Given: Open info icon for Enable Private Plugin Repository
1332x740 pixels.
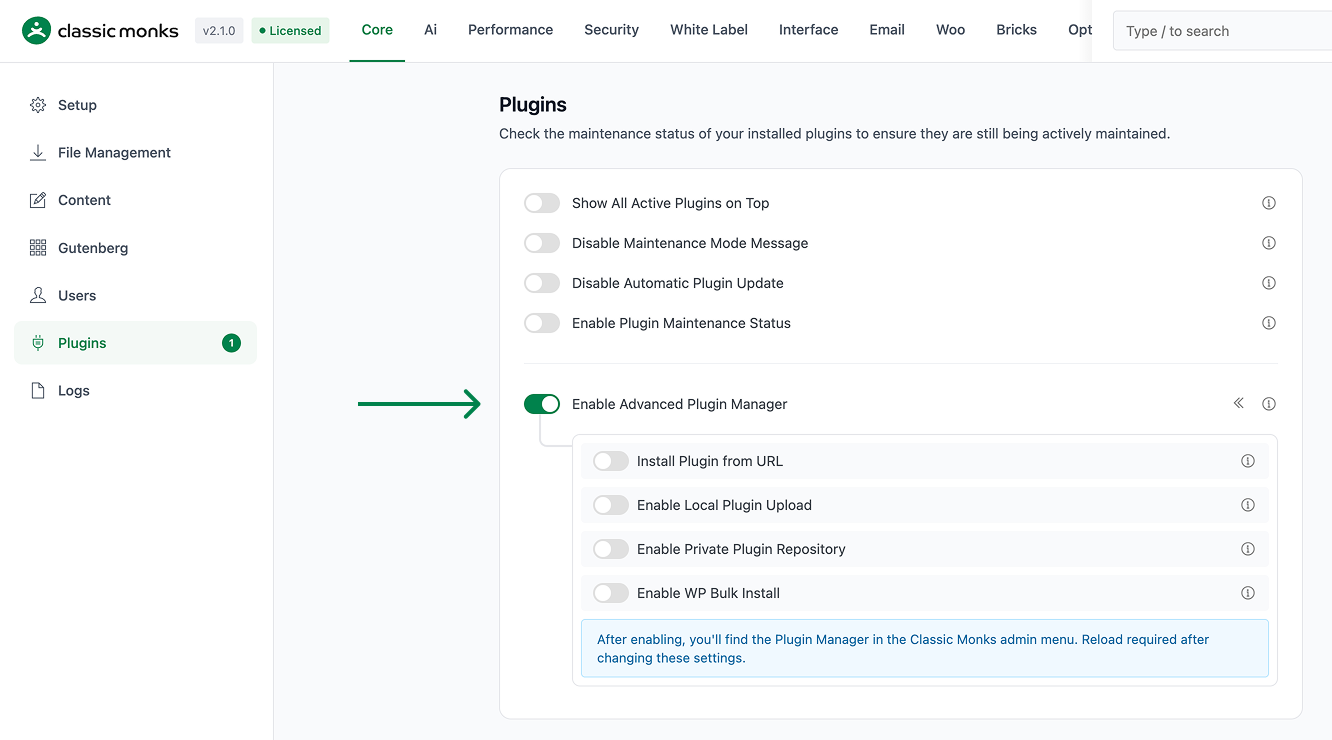Looking at the screenshot, I should 1248,549.
